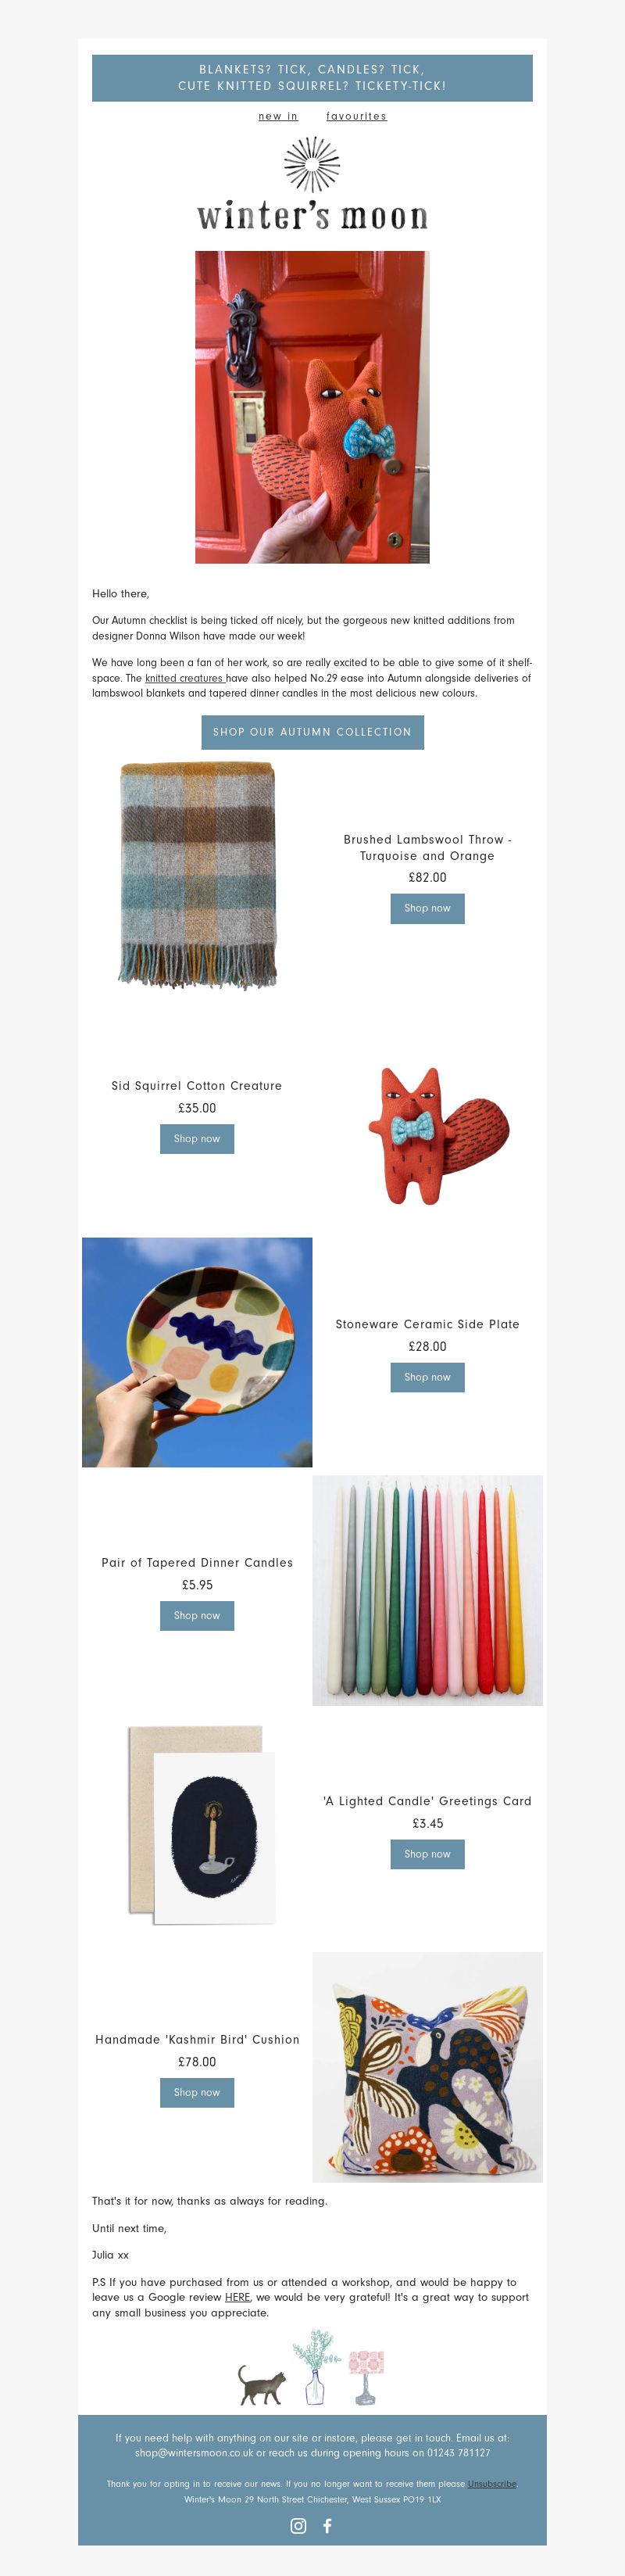
Task: Open the Instagram icon in footer
Action: coord(298,2525)
